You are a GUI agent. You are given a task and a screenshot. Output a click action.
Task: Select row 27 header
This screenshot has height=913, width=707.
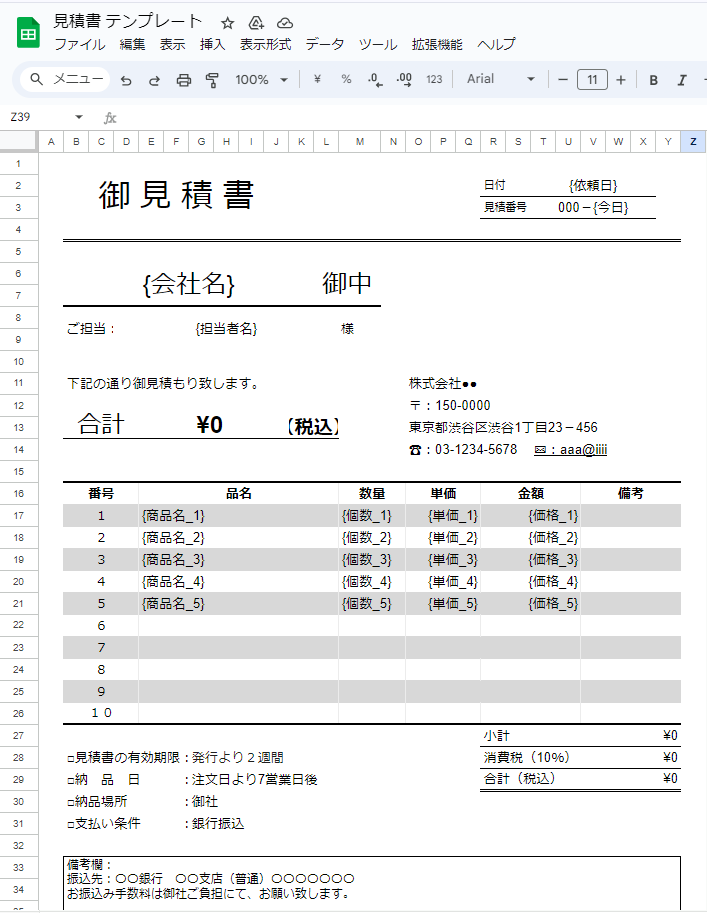pos(19,735)
